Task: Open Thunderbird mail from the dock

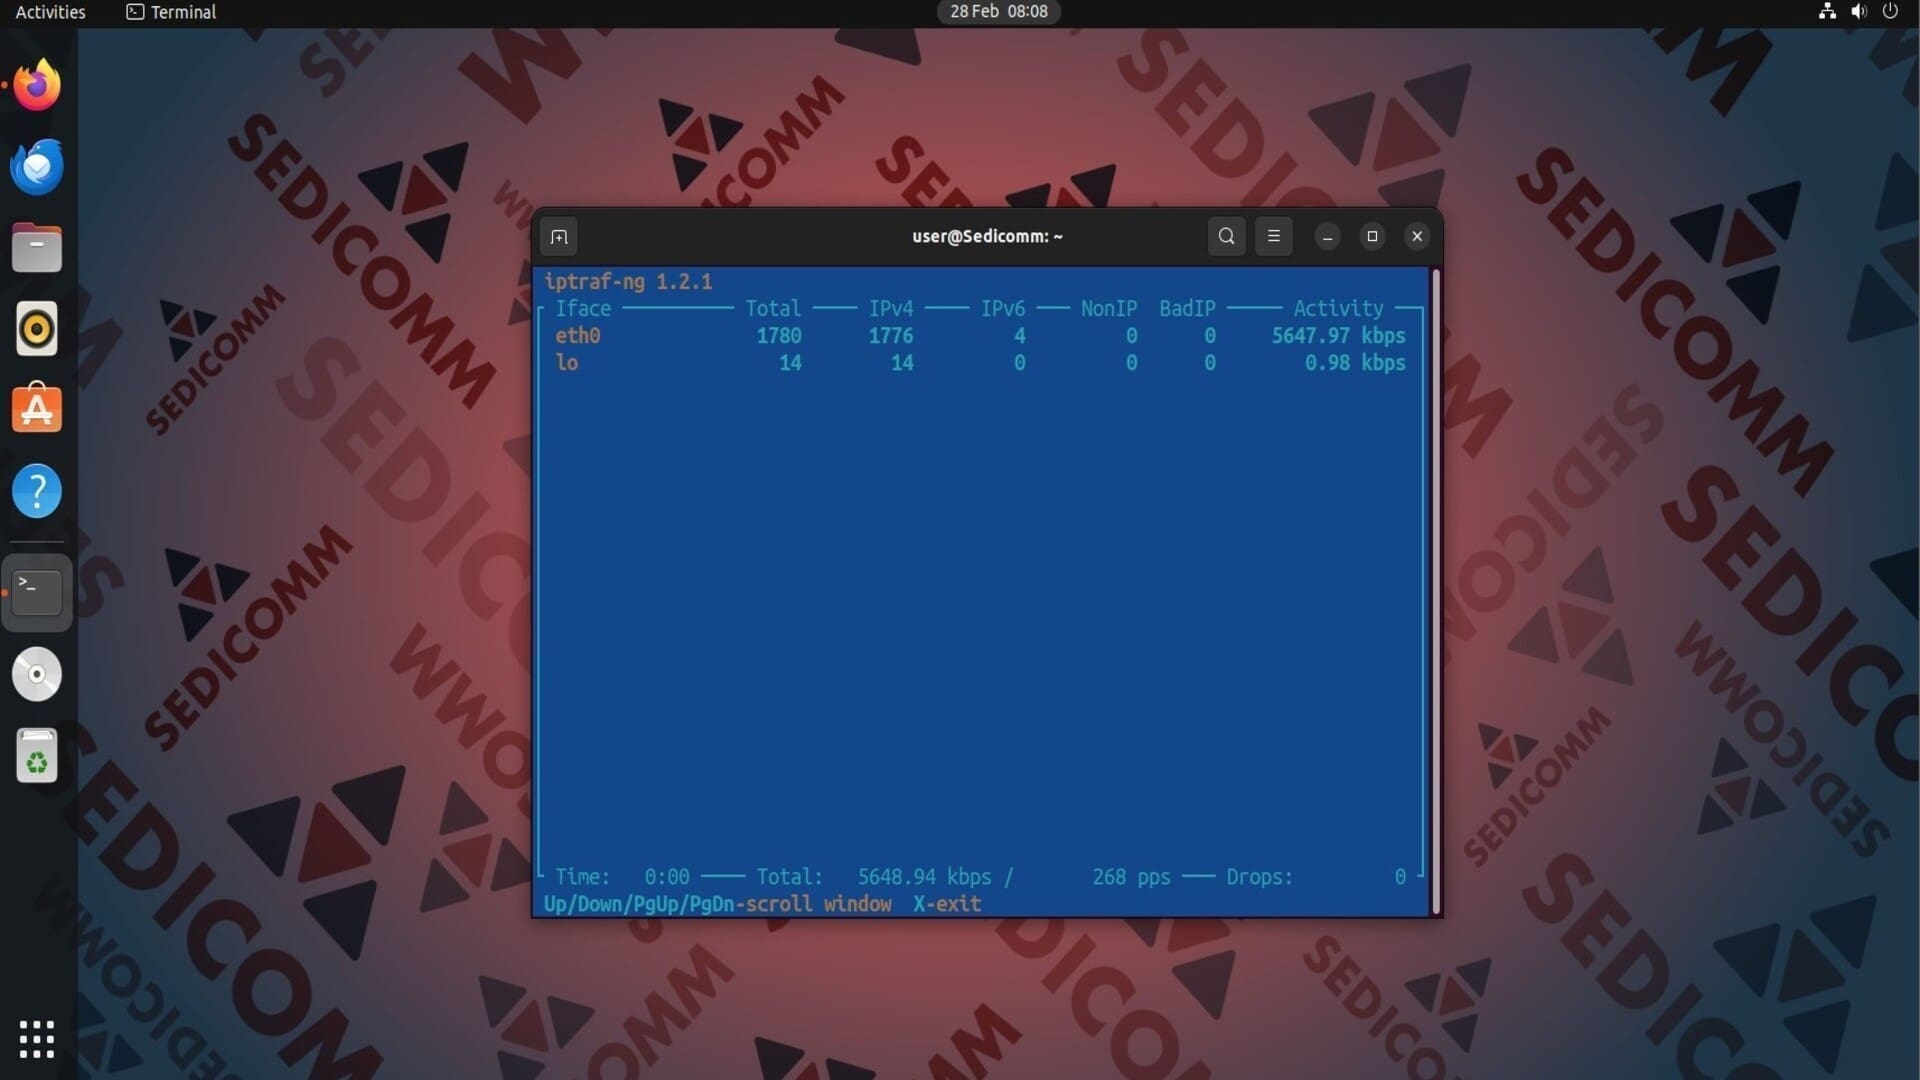Action: (37, 167)
